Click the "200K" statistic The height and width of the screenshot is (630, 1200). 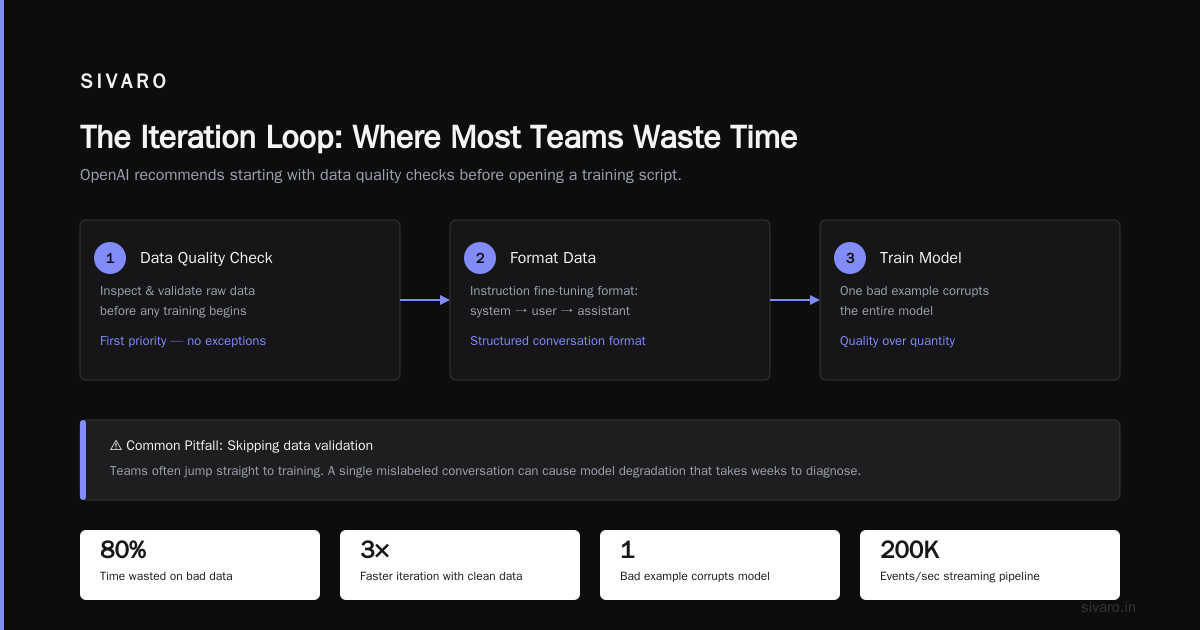click(x=910, y=550)
